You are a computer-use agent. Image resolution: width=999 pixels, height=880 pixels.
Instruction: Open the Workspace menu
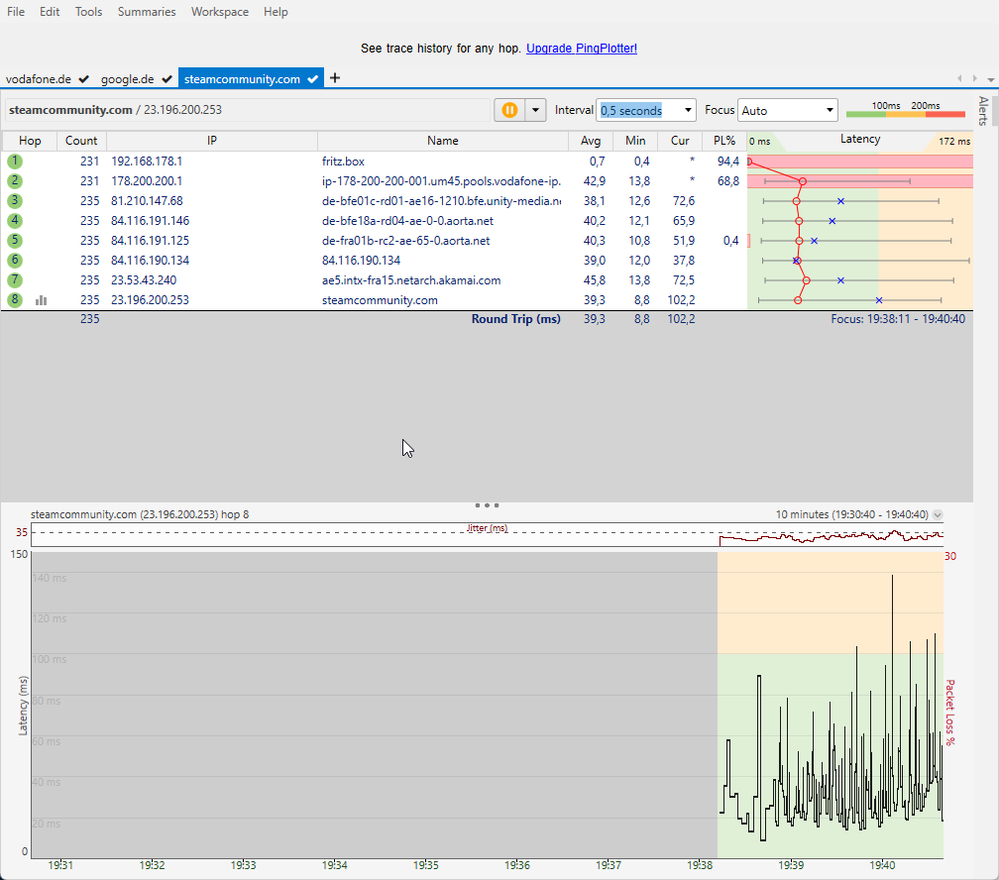click(220, 11)
